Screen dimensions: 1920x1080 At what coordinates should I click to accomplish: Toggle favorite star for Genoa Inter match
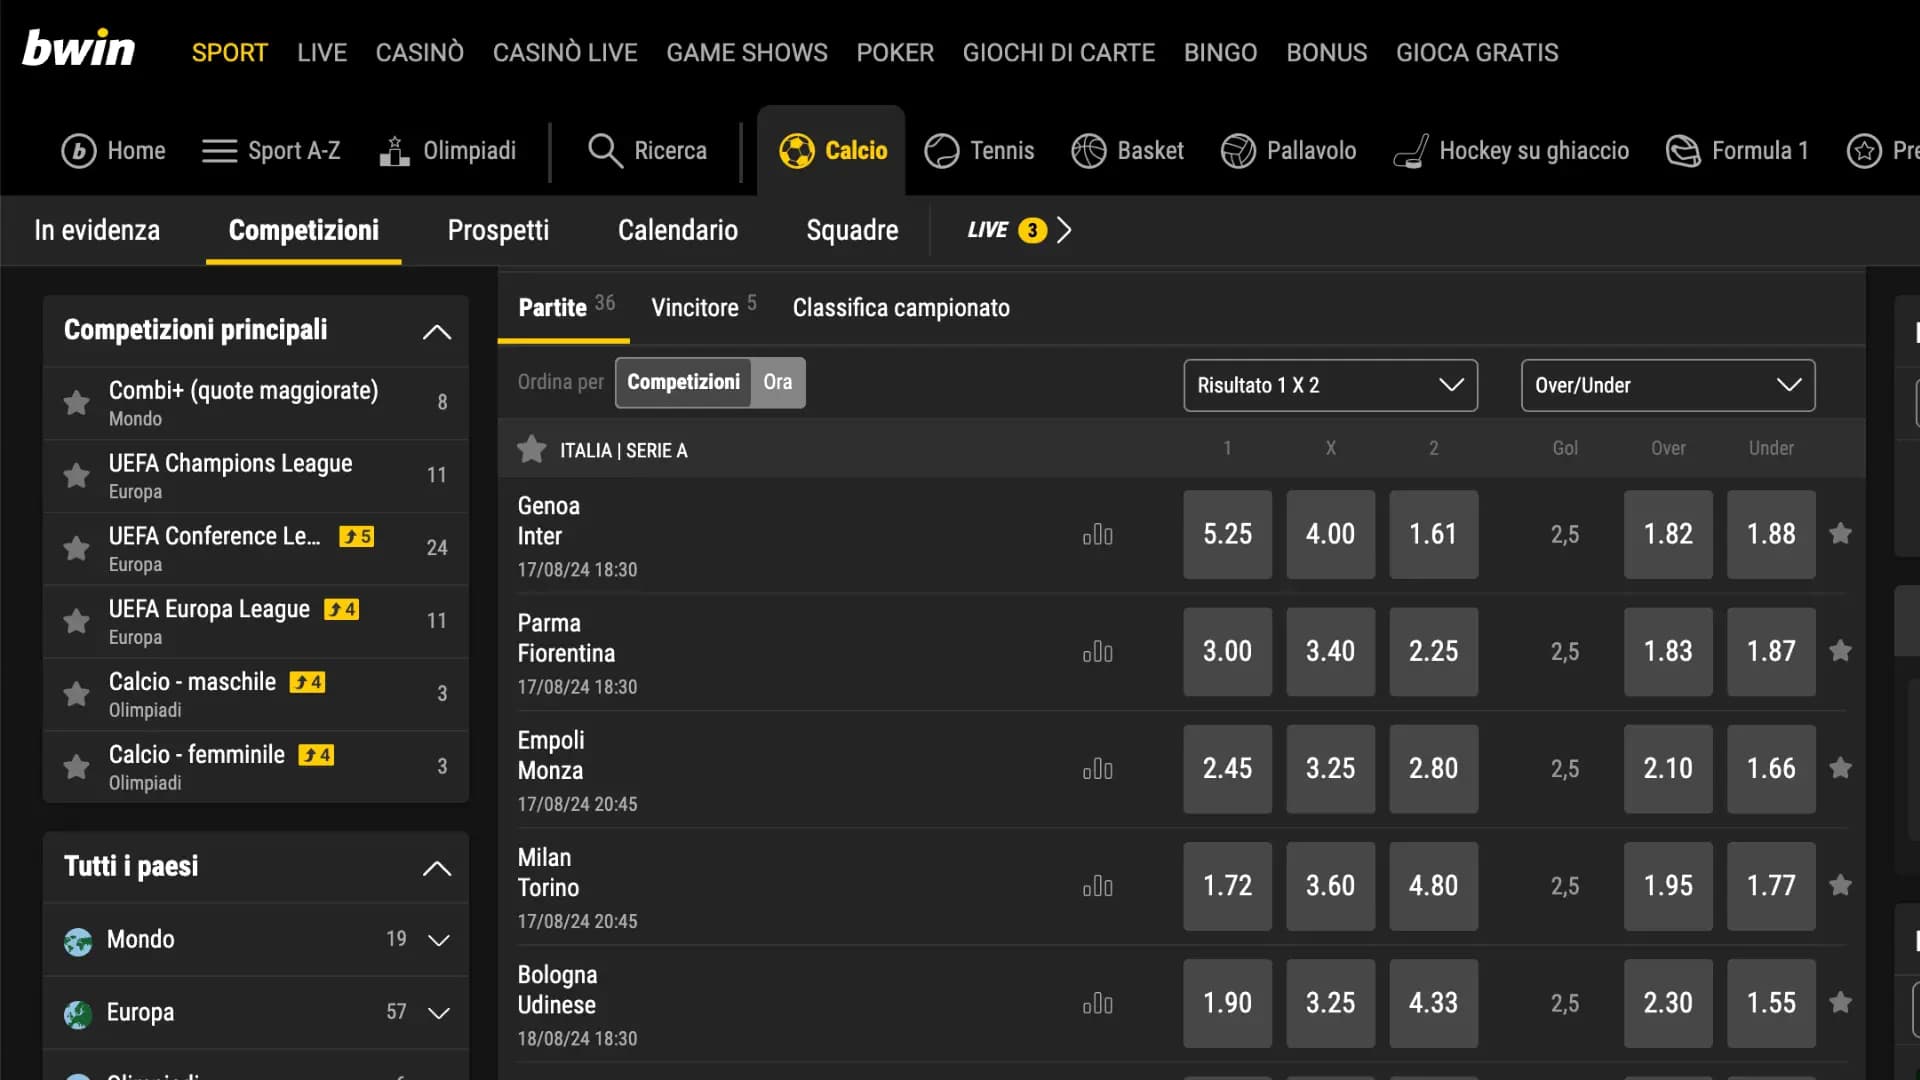click(1841, 534)
